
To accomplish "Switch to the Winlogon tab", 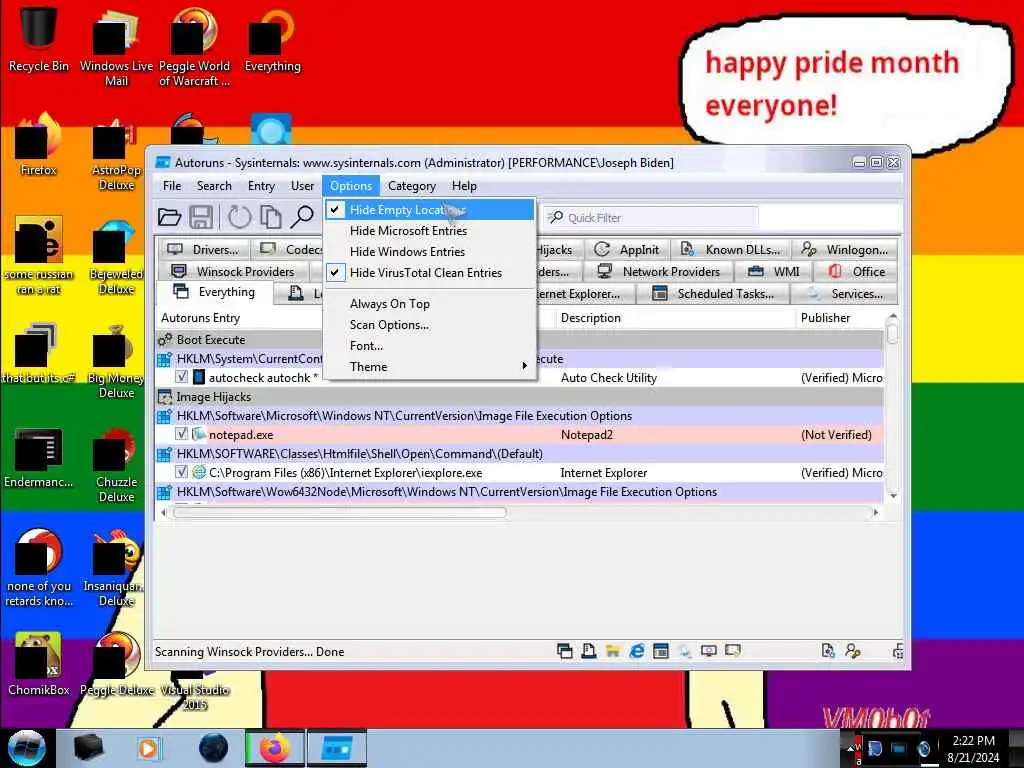I will click(x=844, y=249).
